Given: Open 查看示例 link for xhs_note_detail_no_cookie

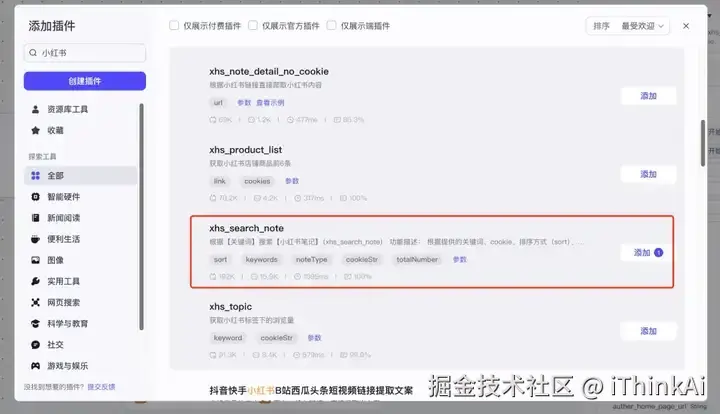Looking at the screenshot, I should [270, 103].
